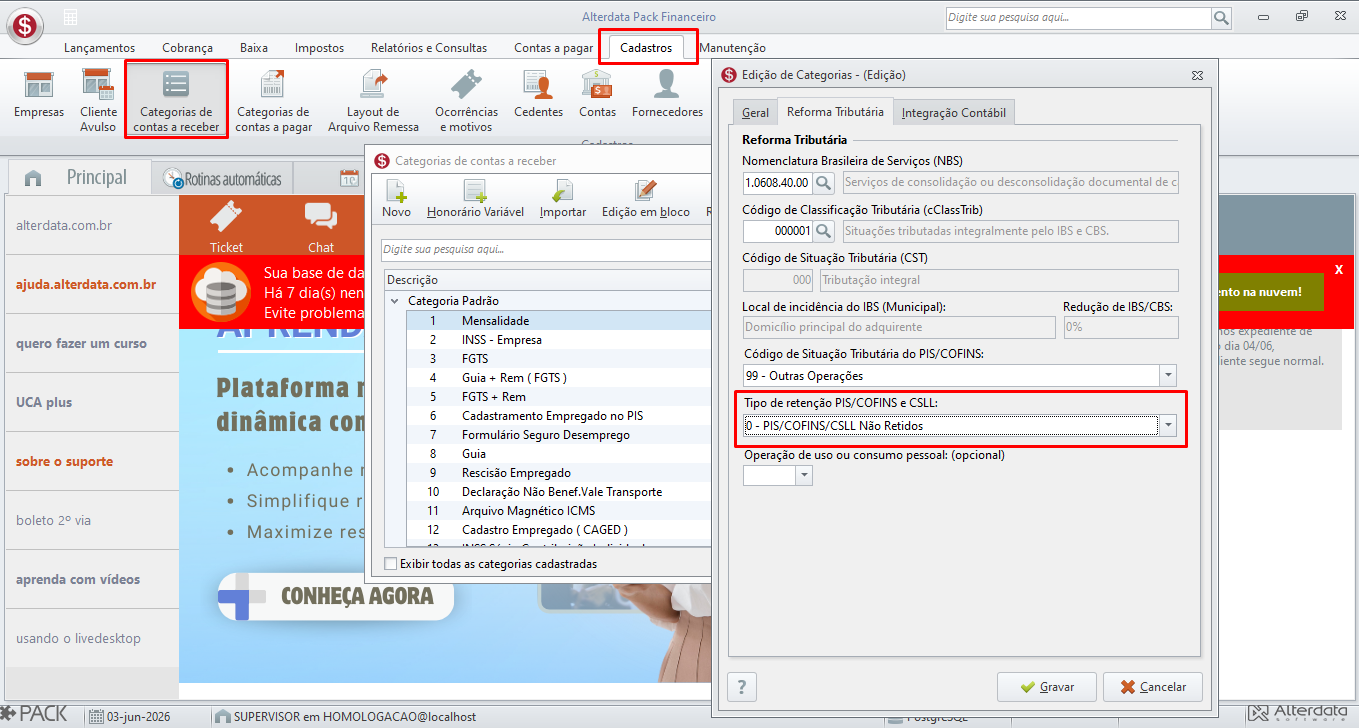The width and height of the screenshot is (1359, 728).
Task: Open Tipo de retenção PIS/COFINS e CSLL dropdown
Action: (x=1168, y=426)
